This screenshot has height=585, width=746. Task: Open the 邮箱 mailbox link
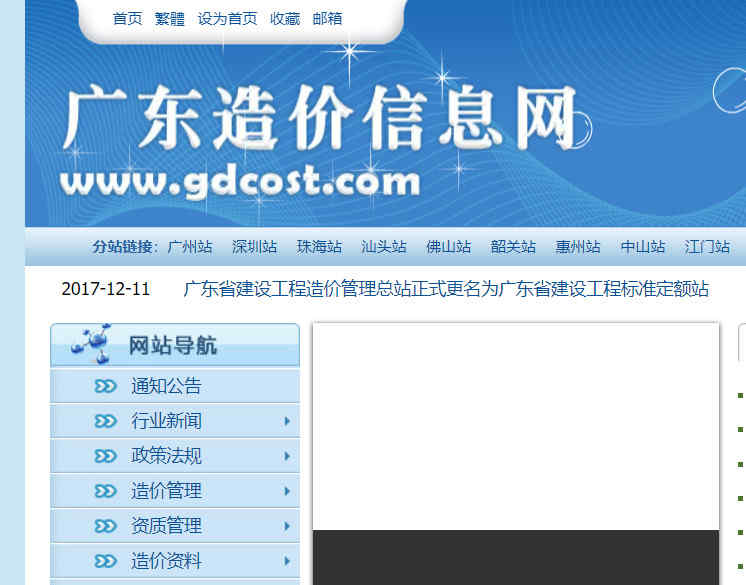coord(327,19)
